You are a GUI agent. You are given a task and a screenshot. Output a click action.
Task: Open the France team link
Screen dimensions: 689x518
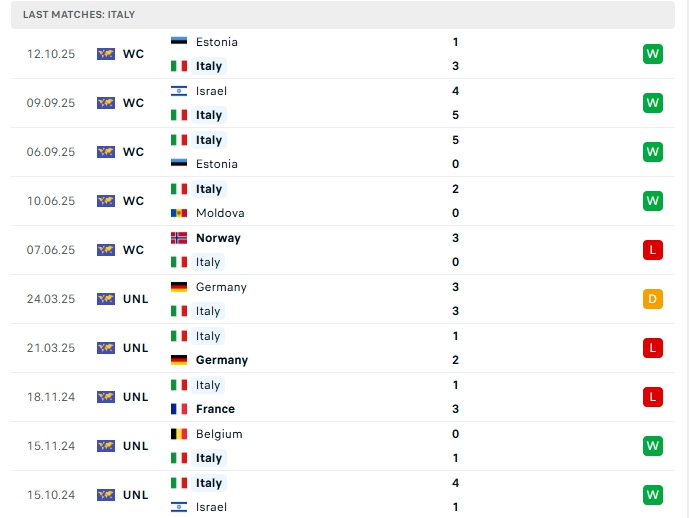215,409
